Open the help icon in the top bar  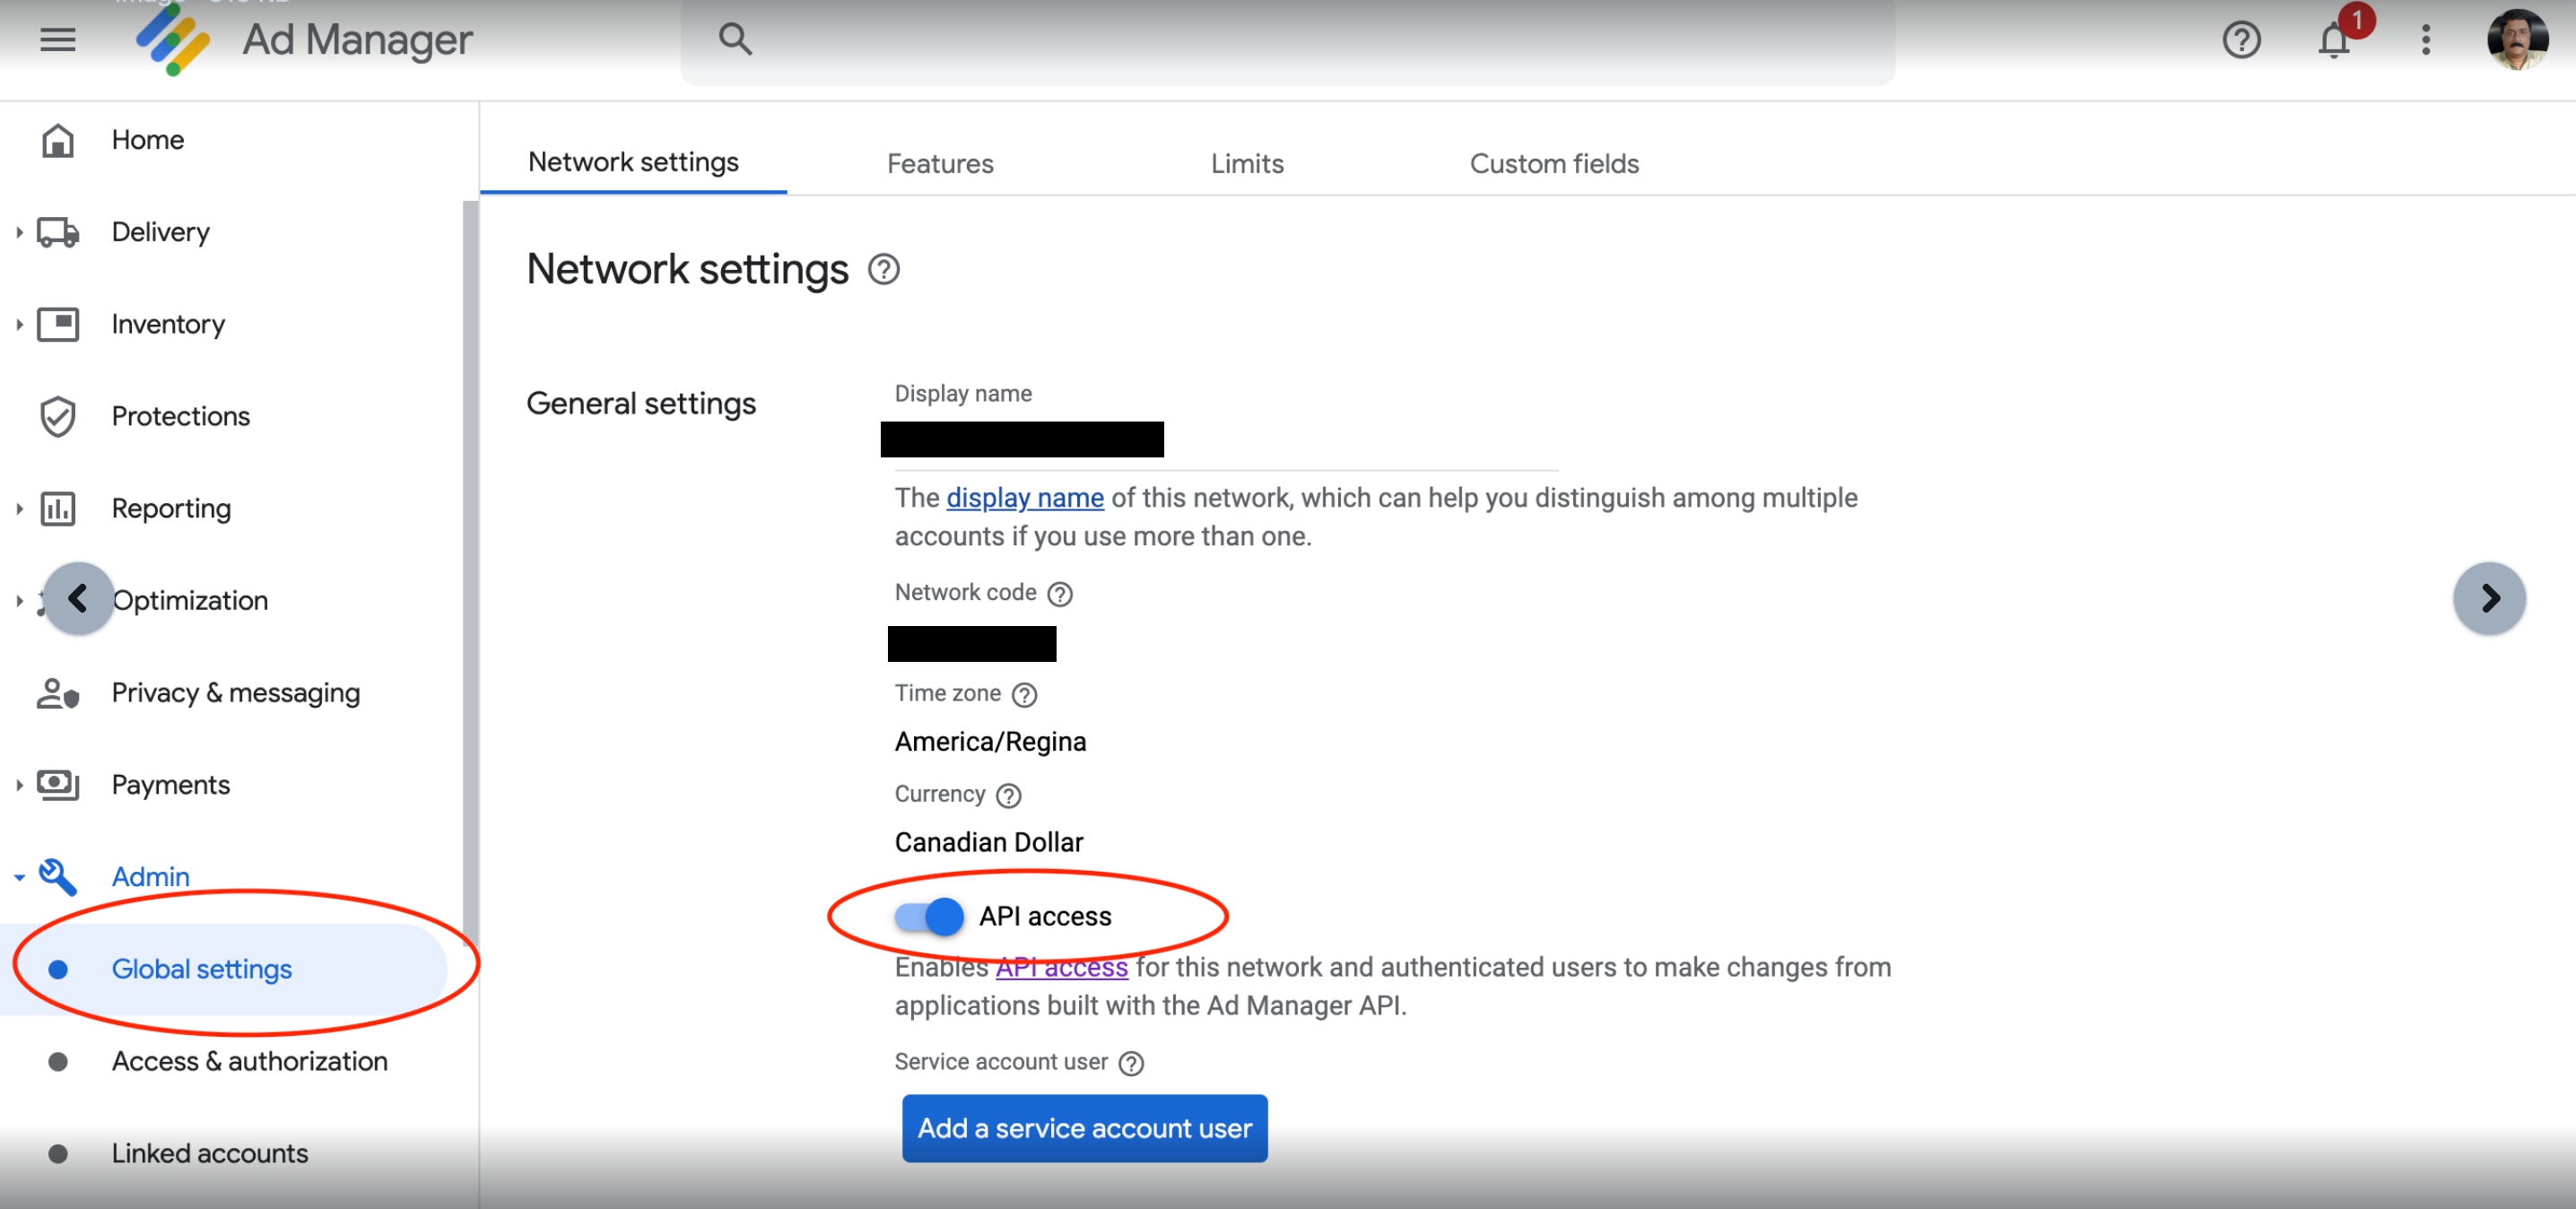pyautogui.click(x=2241, y=40)
